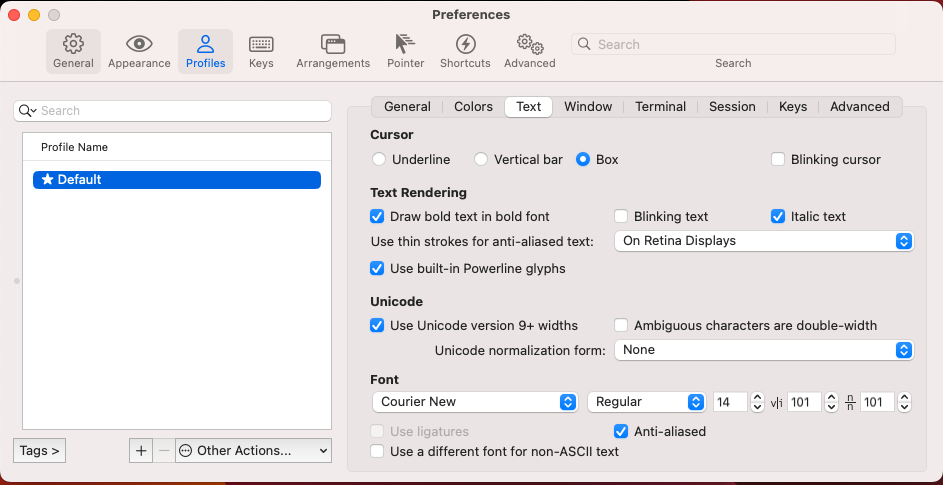The width and height of the screenshot is (943, 485).
Task: Open Arrangements windows icon
Action: pyautogui.click(x=333, y=44)
